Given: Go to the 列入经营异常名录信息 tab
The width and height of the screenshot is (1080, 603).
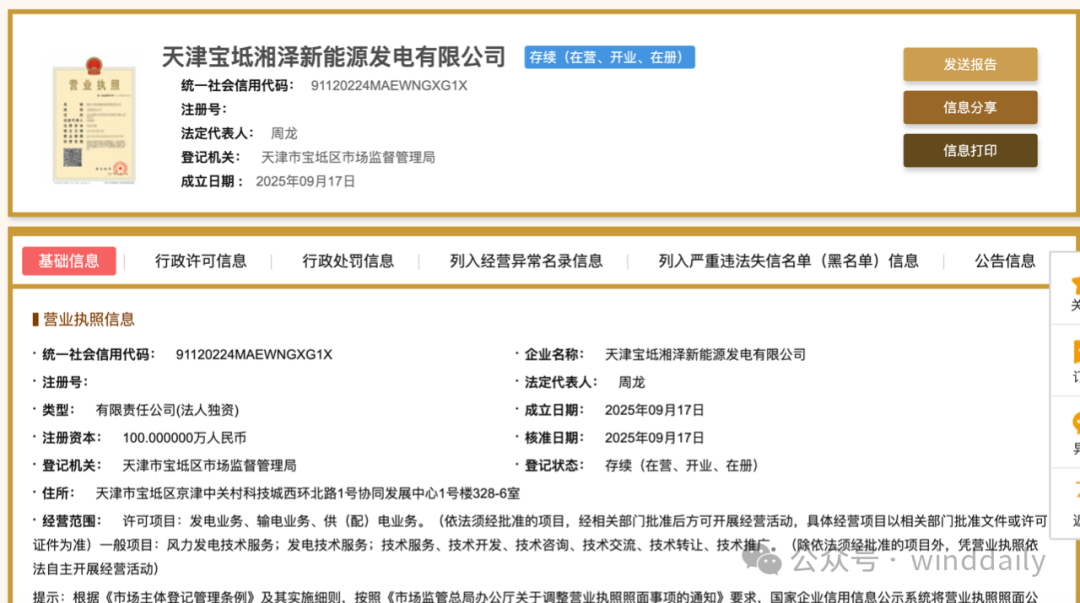Looking at the screenshot, I should coord(526,261).
